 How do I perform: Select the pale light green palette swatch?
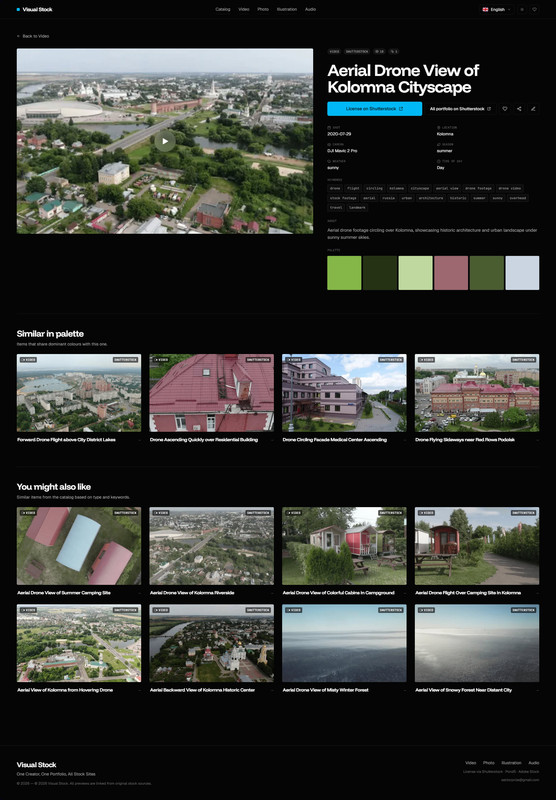coord(415,273)
